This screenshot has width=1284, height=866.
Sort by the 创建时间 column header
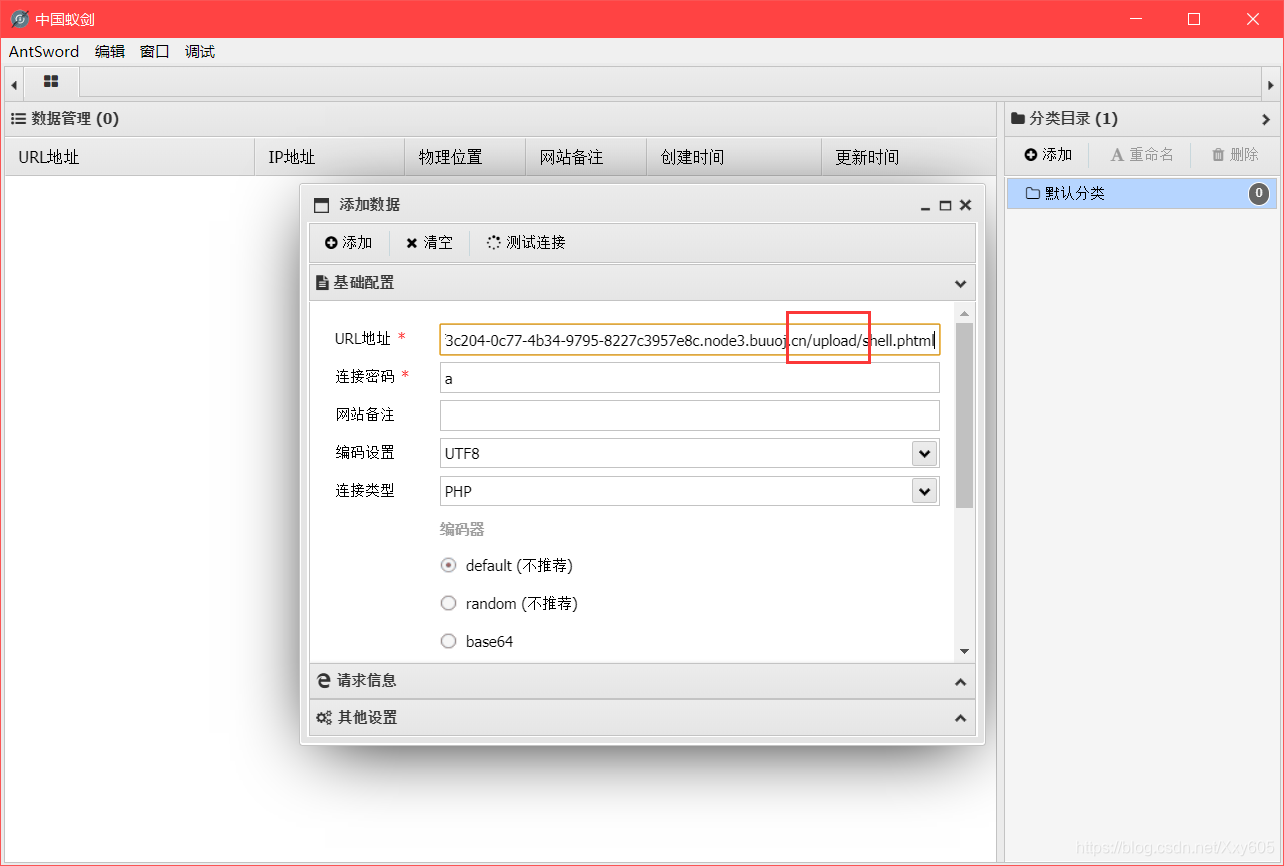[x=734, y=157]
